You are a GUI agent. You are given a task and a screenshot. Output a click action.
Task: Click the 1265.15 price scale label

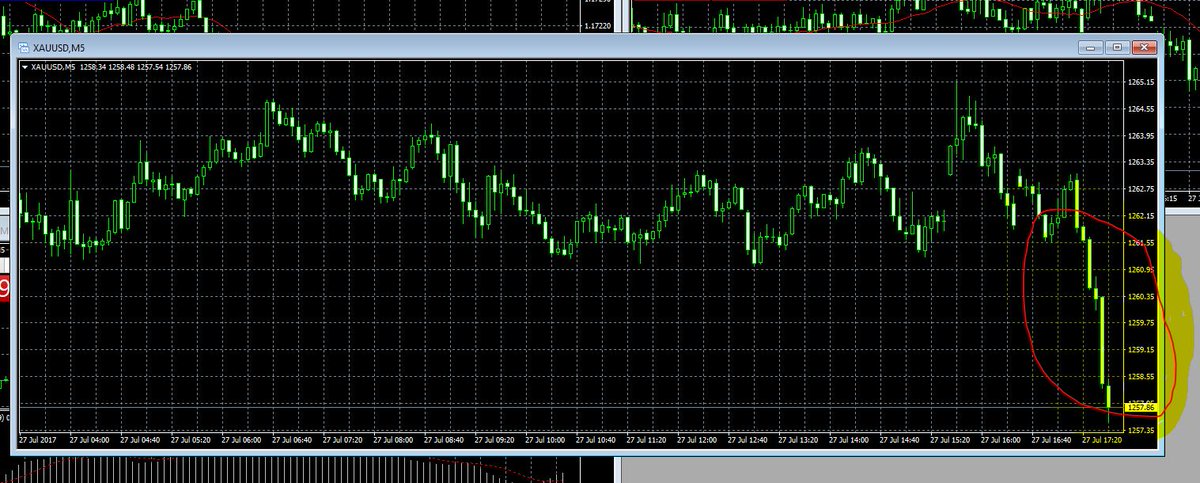(1141, 82)
